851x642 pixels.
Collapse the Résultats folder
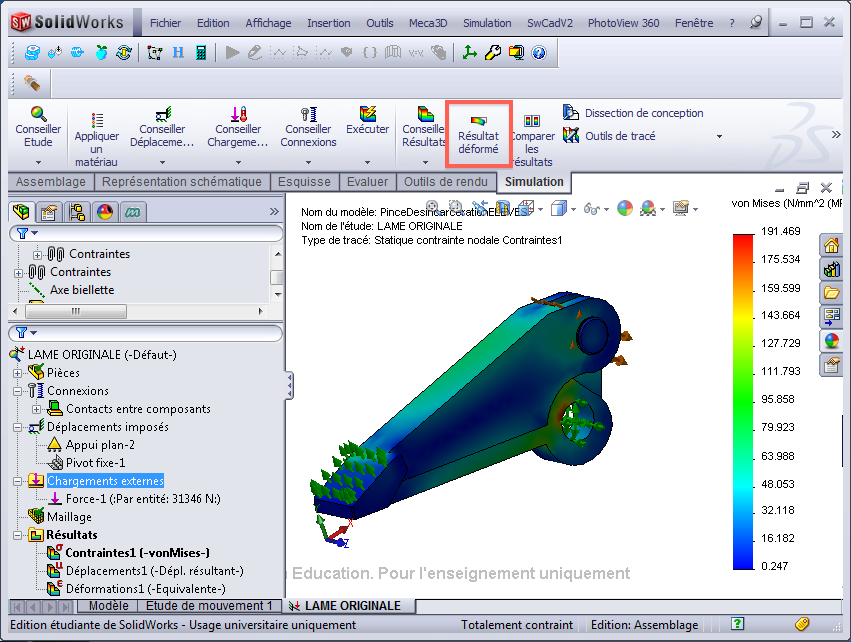pos(17,536)
